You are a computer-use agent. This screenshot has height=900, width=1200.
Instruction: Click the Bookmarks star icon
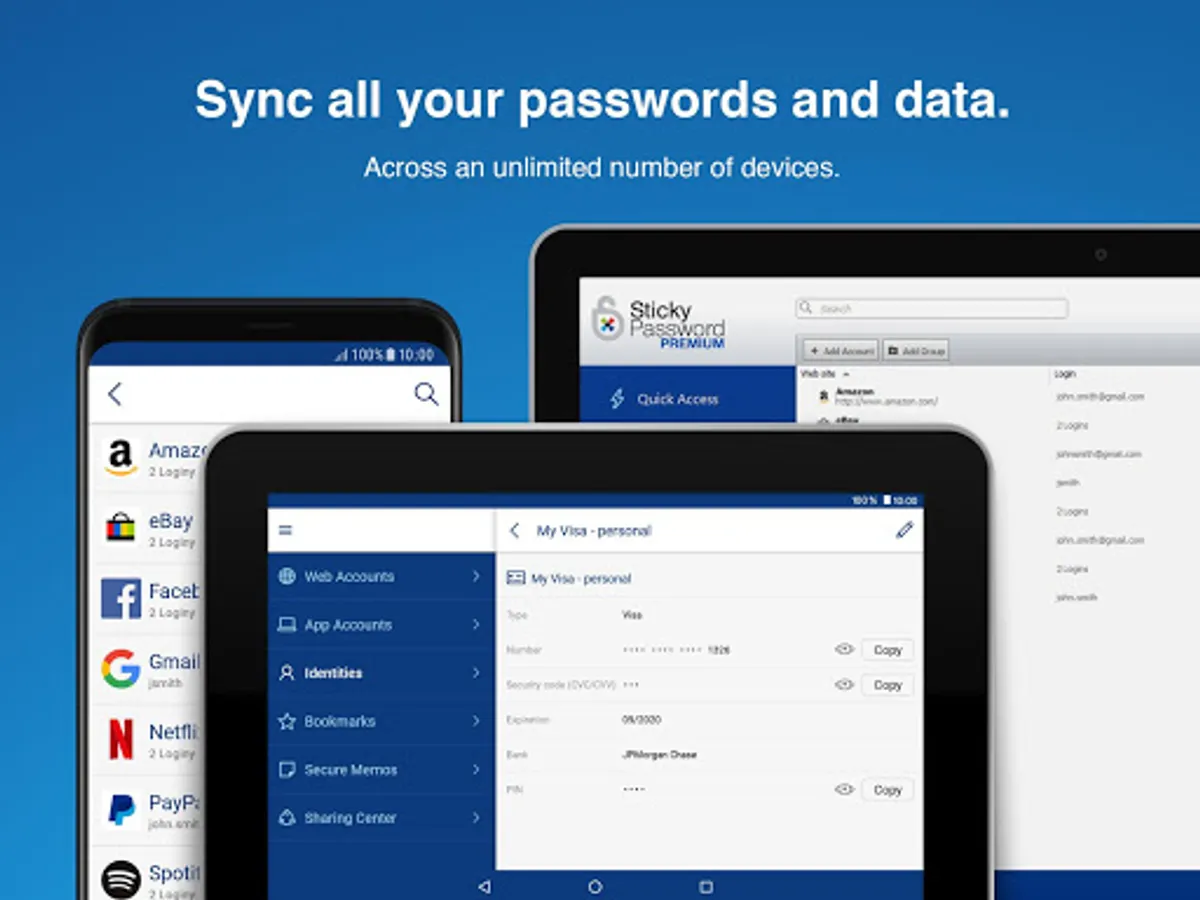(287, 721)
